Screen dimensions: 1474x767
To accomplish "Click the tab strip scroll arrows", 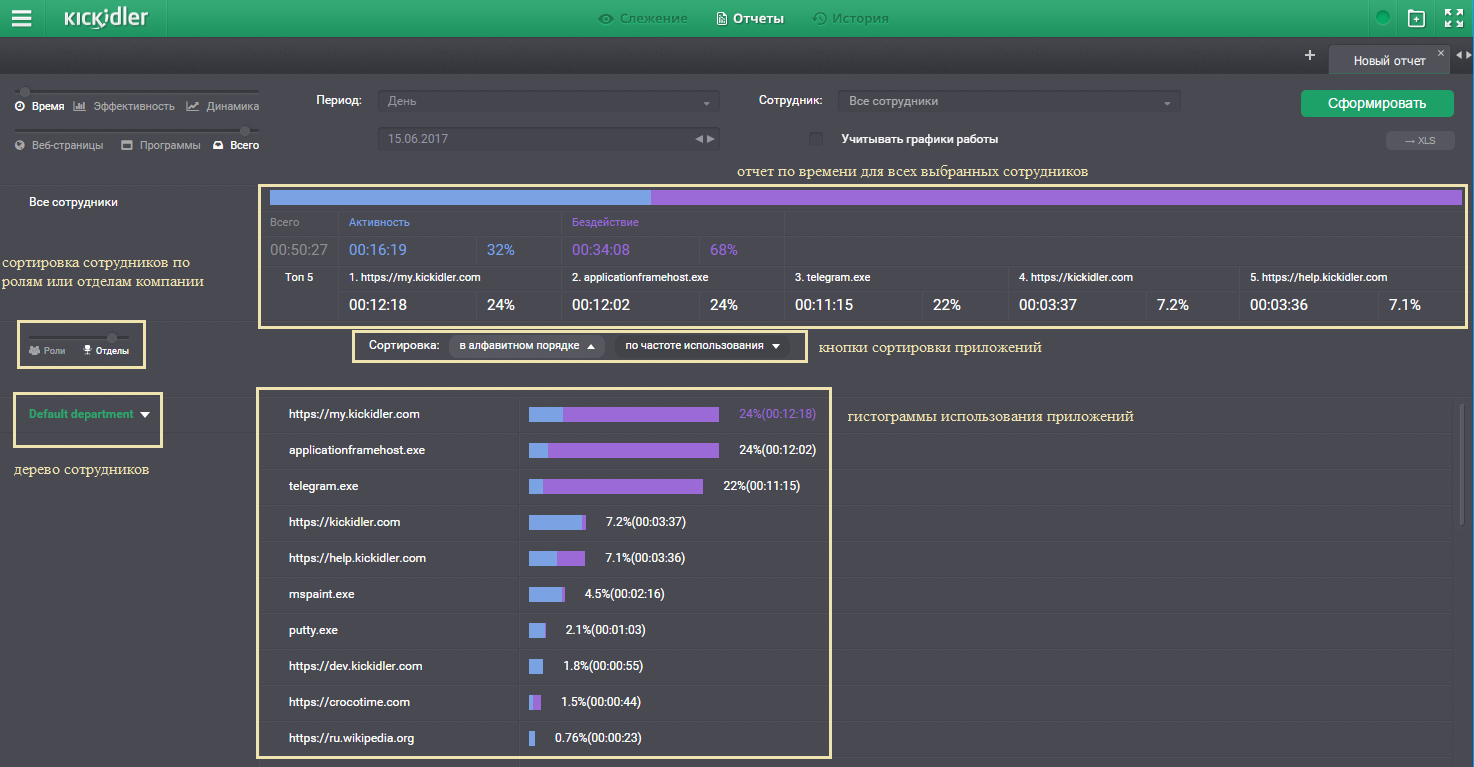I will tap(1464, 55).
